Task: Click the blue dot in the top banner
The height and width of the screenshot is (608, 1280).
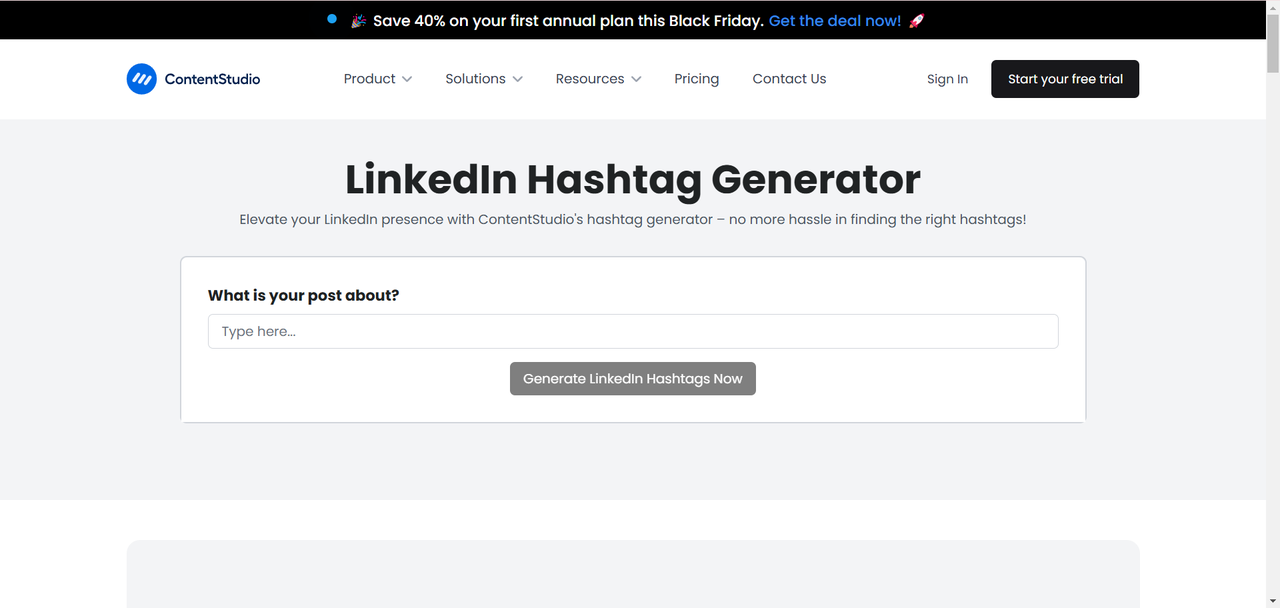Action: click(x=332, y=18)
